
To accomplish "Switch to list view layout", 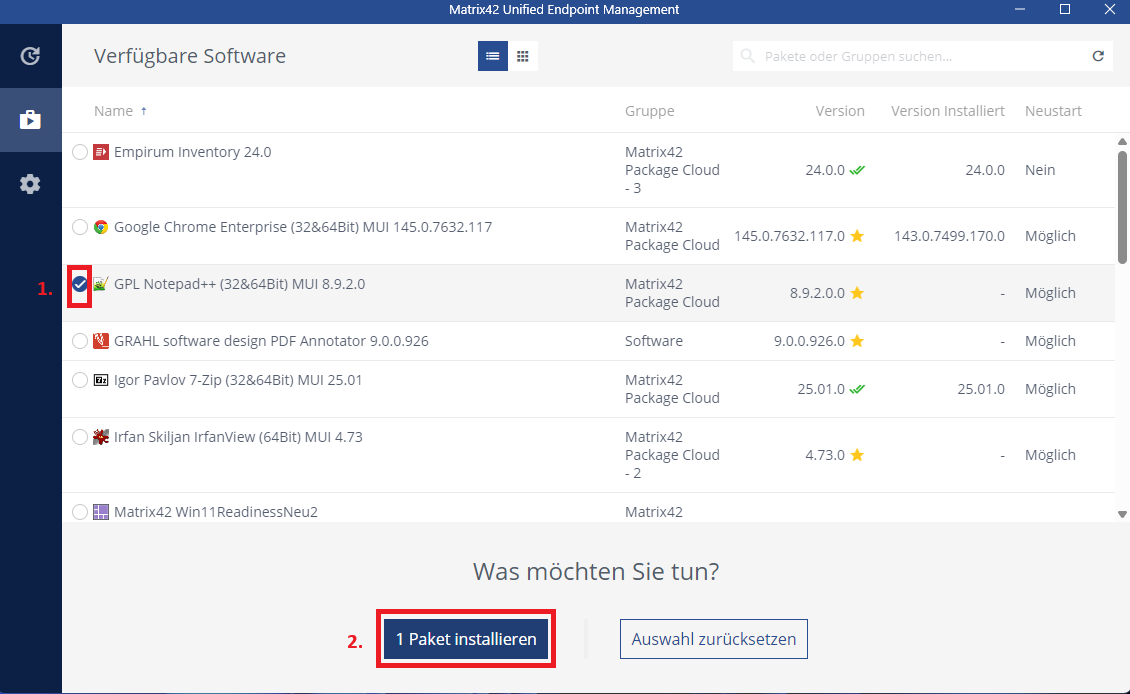I will tap(492, 57).
